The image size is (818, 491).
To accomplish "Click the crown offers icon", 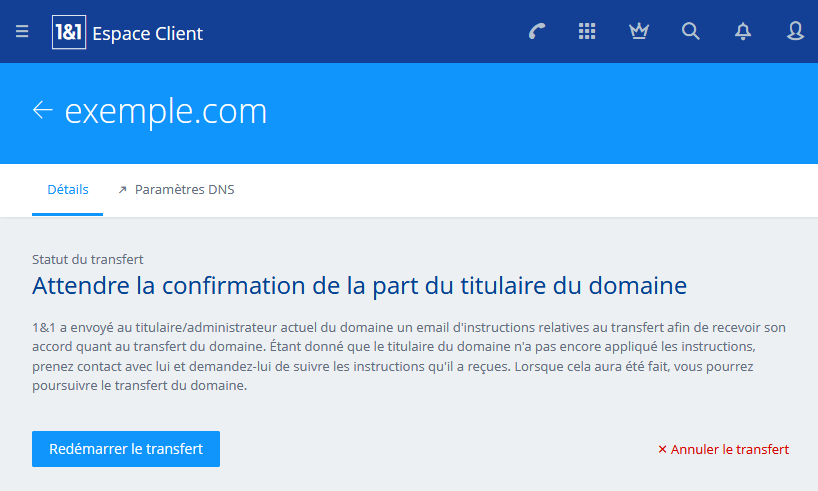I will [639, 31].
